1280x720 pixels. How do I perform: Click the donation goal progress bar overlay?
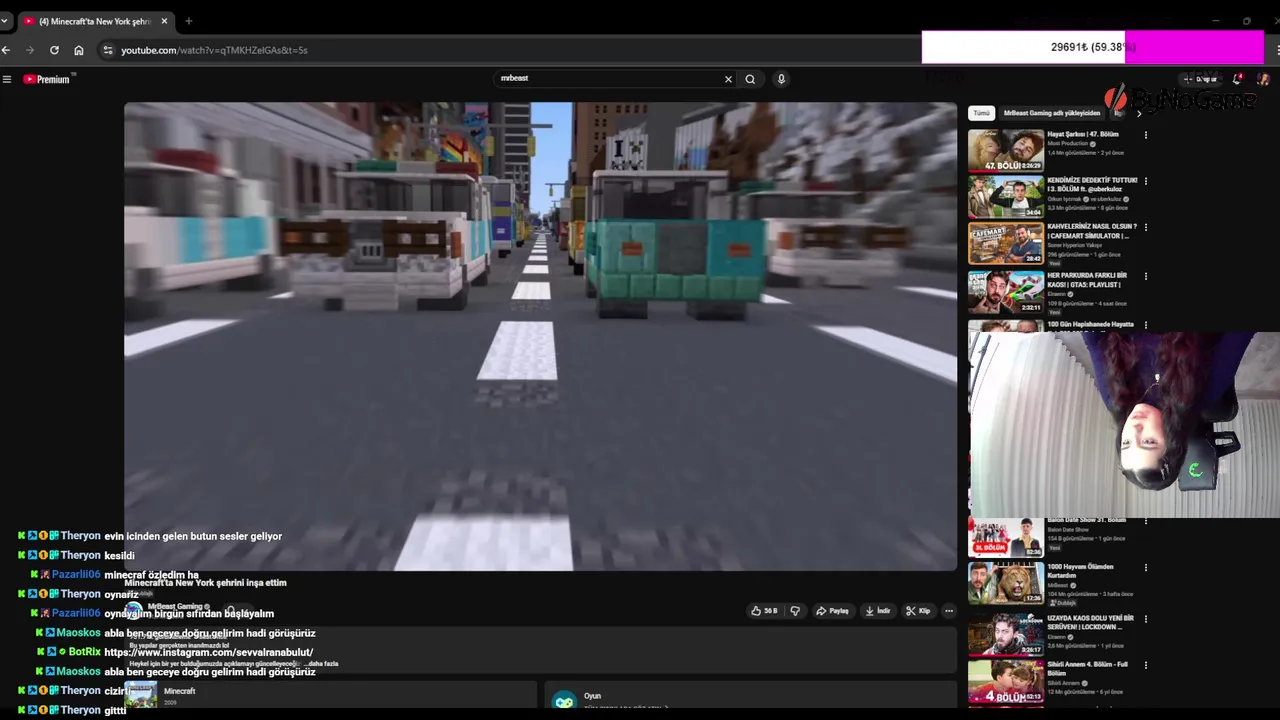click(x=1092, y=47)
